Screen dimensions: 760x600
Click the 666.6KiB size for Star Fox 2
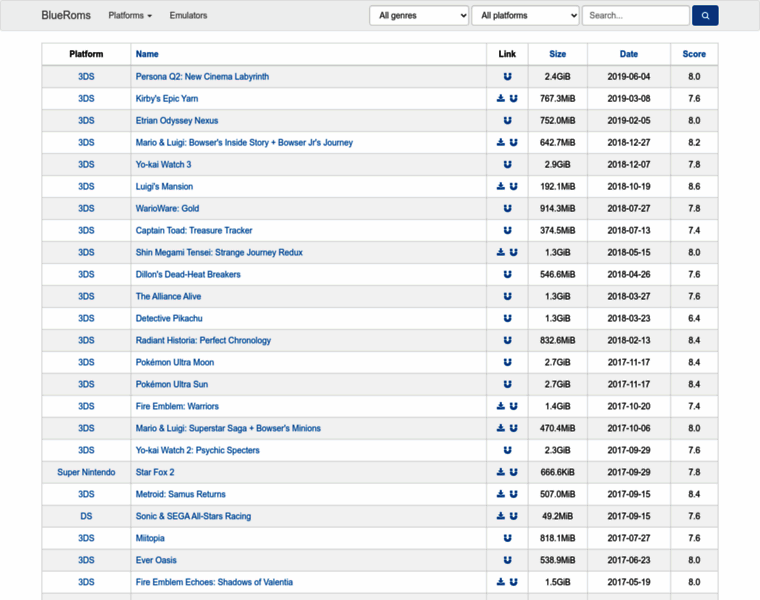(x=557, y=472)
